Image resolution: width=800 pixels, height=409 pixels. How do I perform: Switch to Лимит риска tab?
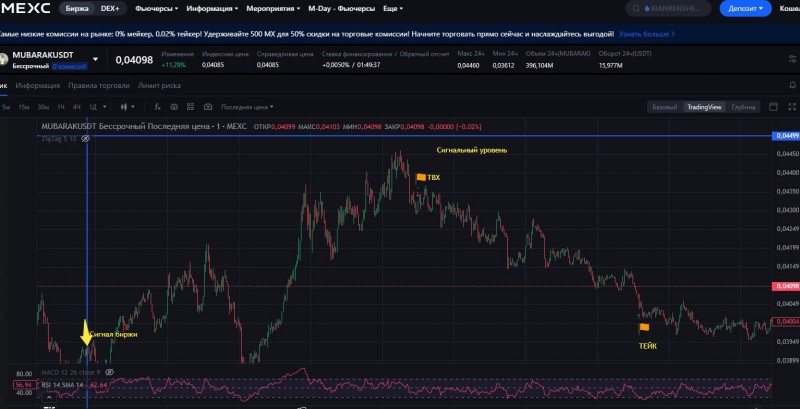(x=159, y=86)
